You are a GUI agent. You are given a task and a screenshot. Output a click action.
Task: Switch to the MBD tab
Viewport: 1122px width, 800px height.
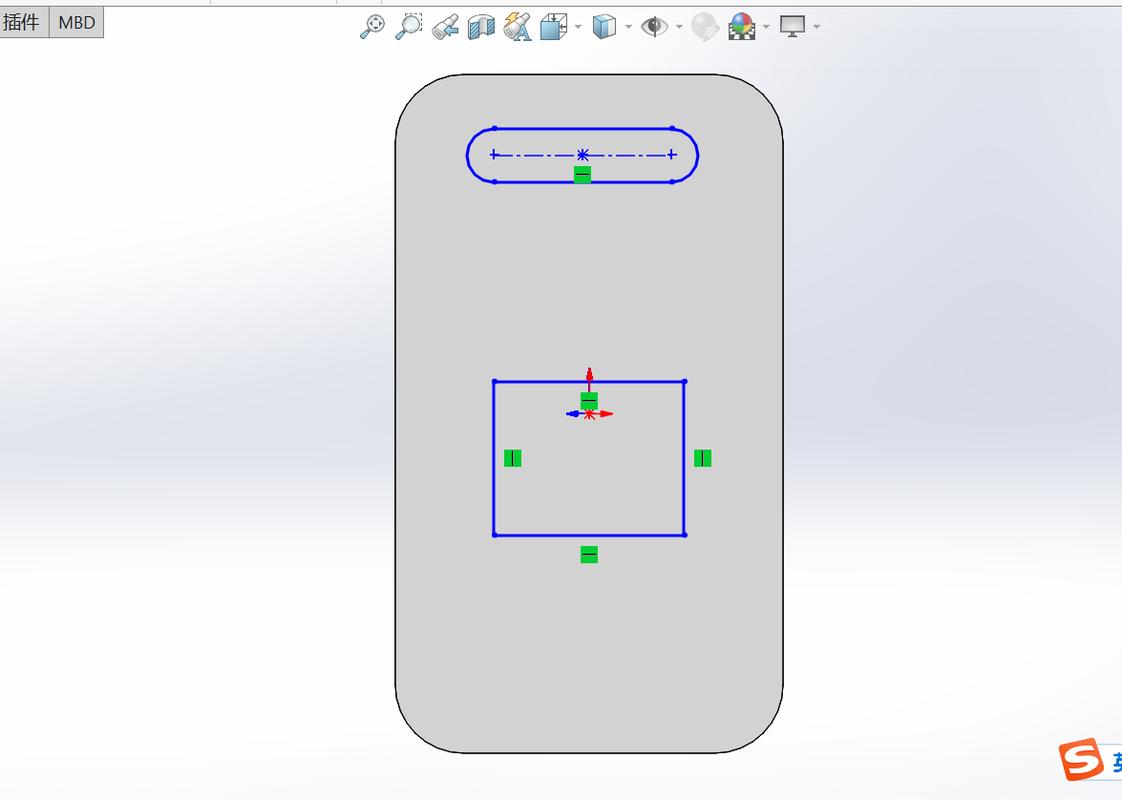(77, 22)
